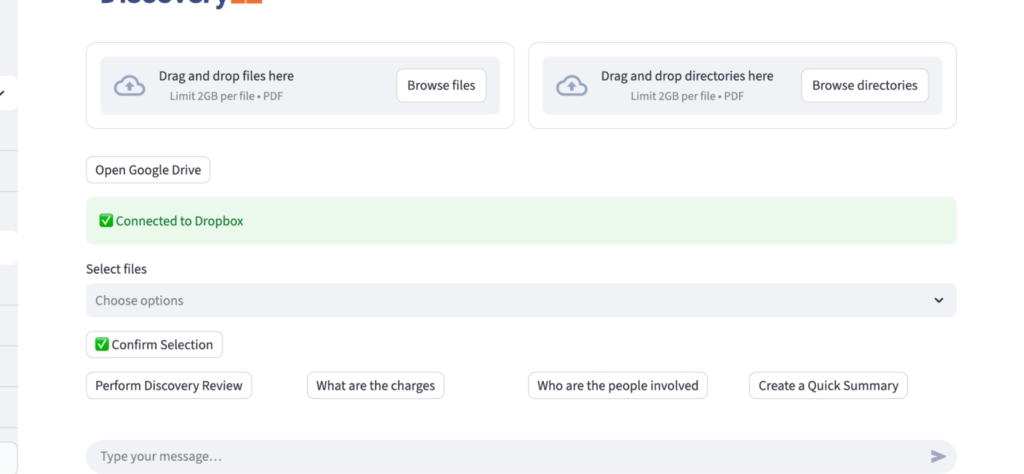Click the cloud upload icon for files

click(129, 86)
